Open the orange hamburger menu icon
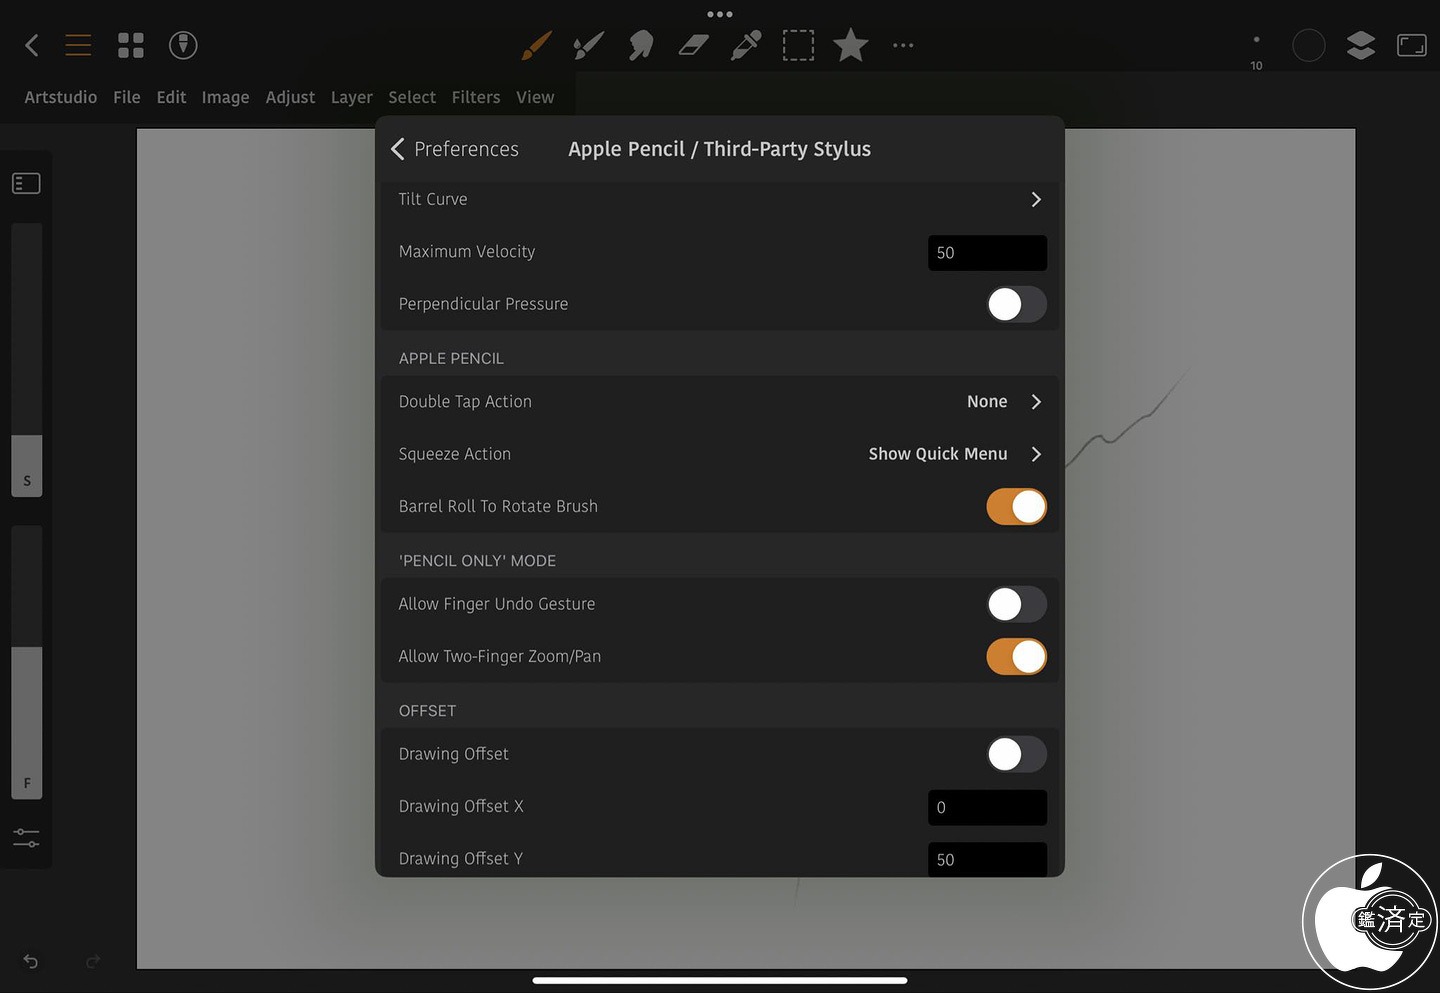 [78, 45]
